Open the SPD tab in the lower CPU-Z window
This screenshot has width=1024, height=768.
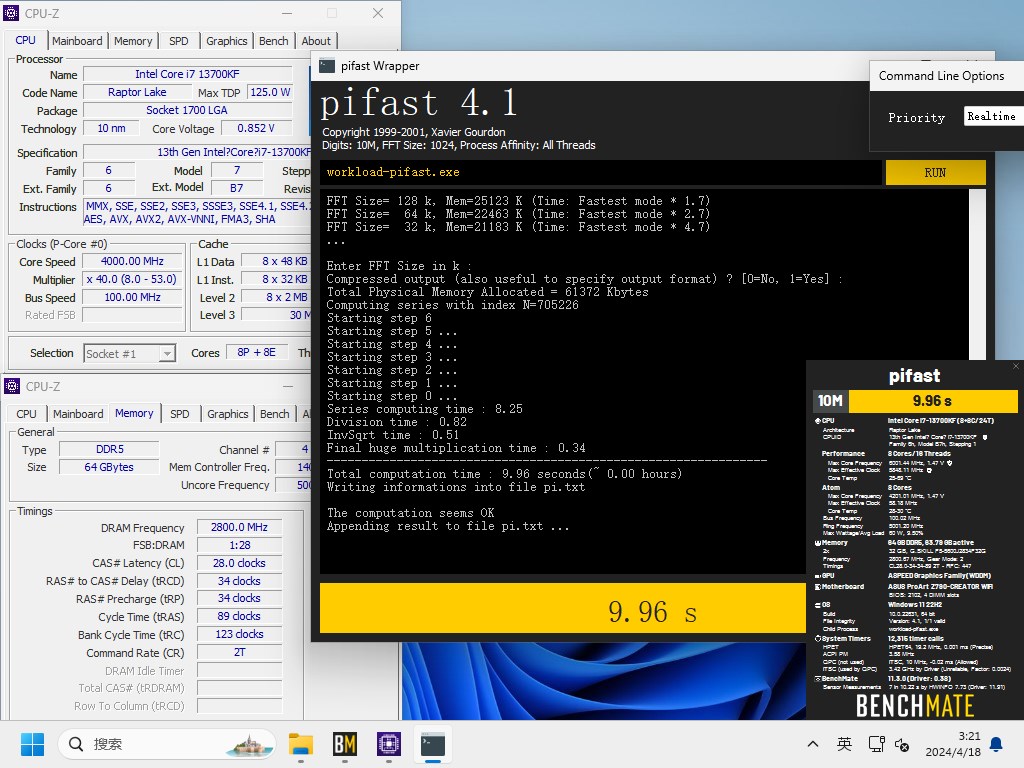180,414
